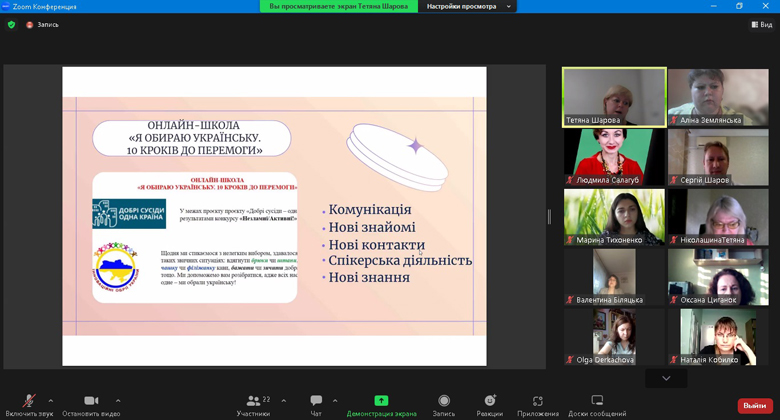
Task: Click the round Ukraine map logo
Action: pos(116,267)
